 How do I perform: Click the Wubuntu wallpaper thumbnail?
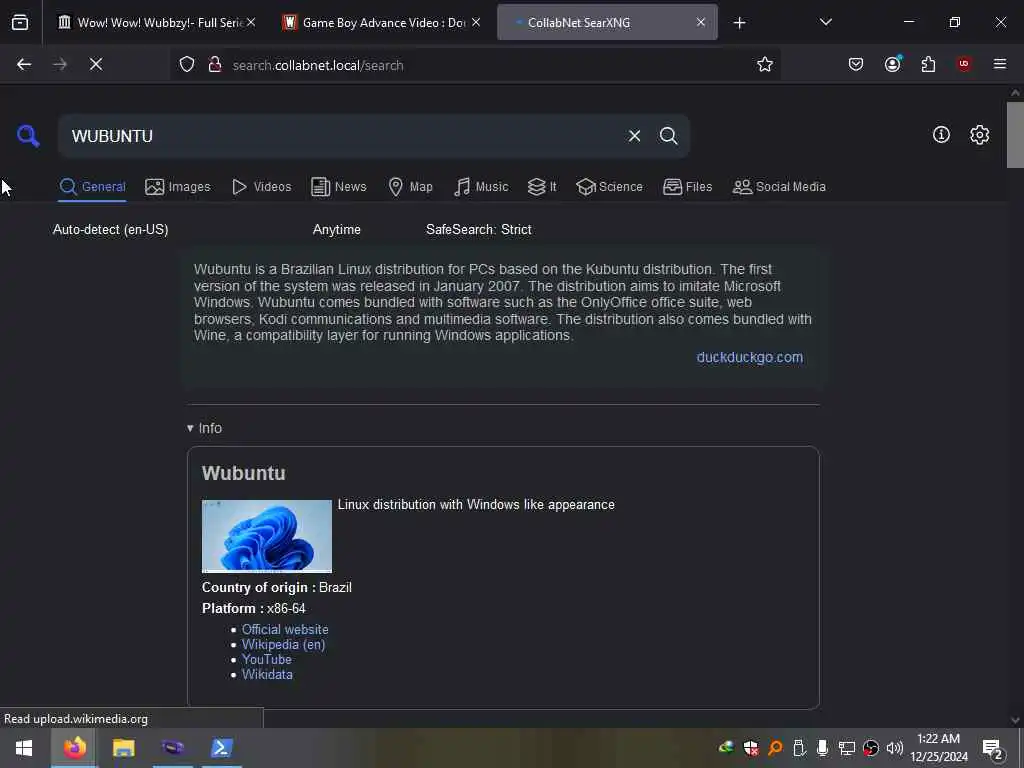(x=266, y=536)
